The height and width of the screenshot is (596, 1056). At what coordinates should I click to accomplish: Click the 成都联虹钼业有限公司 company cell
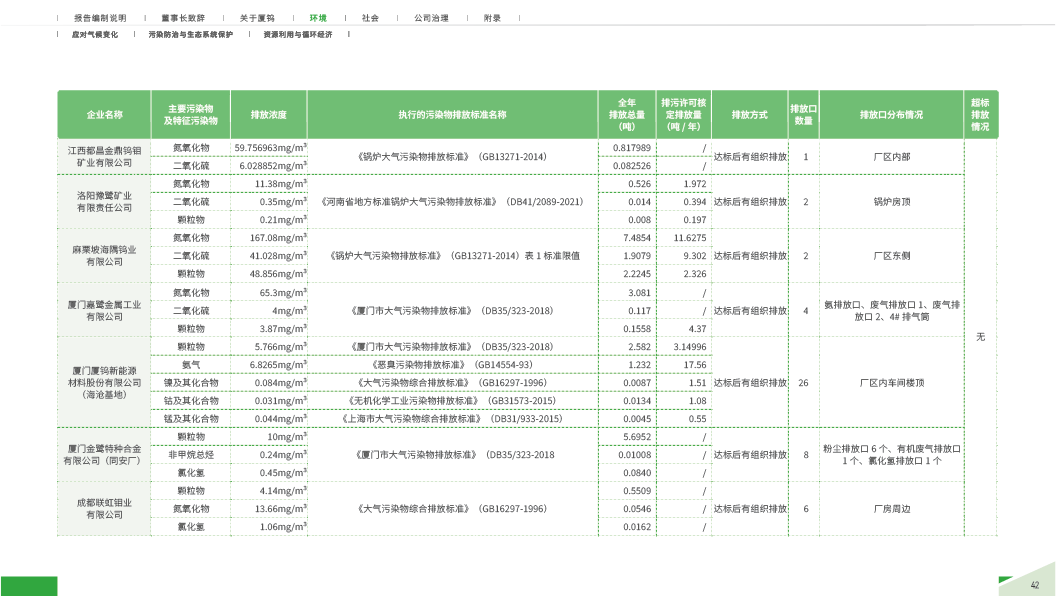[104, 509]
